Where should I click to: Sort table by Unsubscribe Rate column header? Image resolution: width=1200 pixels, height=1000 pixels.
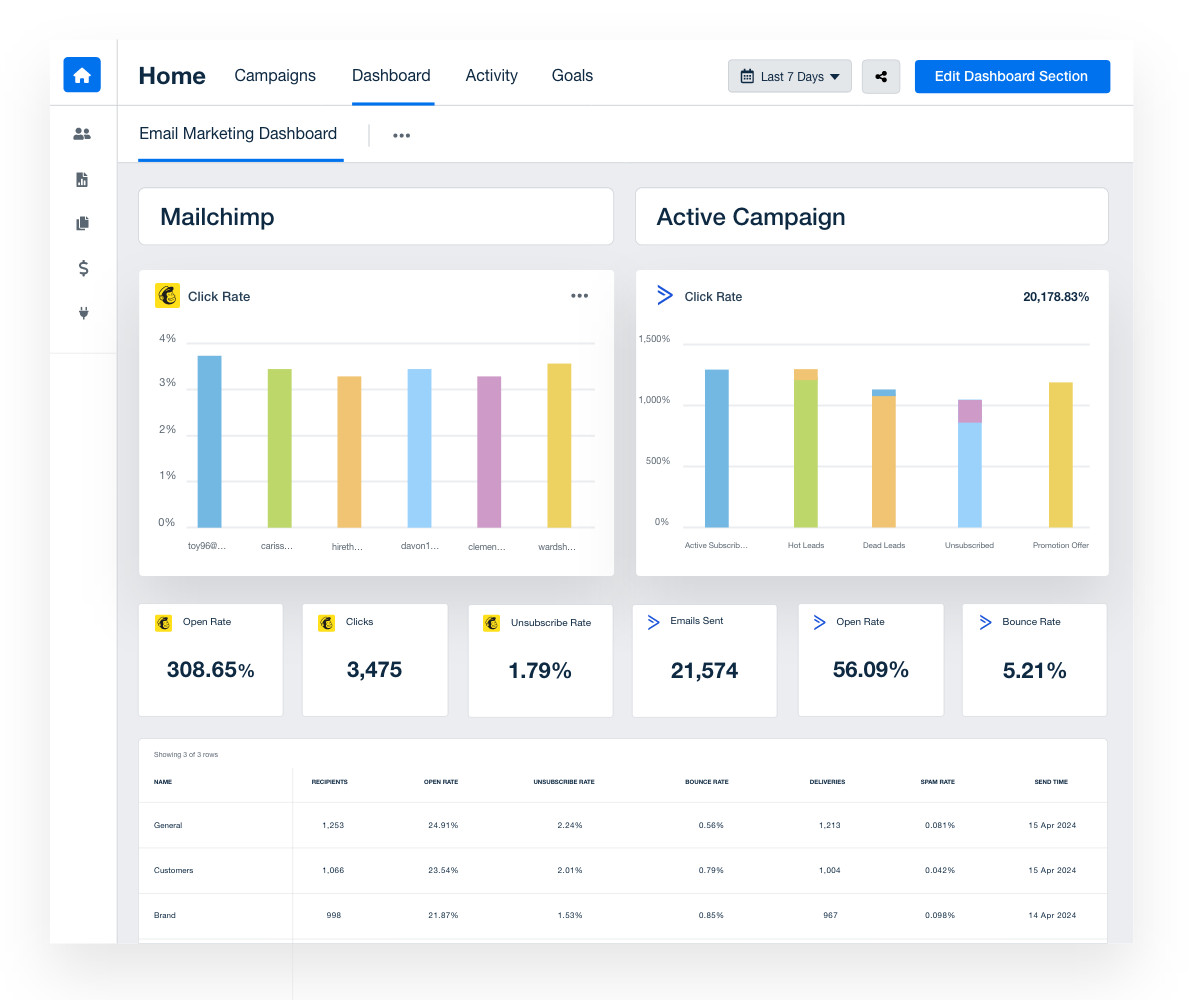tap(564, 781)
